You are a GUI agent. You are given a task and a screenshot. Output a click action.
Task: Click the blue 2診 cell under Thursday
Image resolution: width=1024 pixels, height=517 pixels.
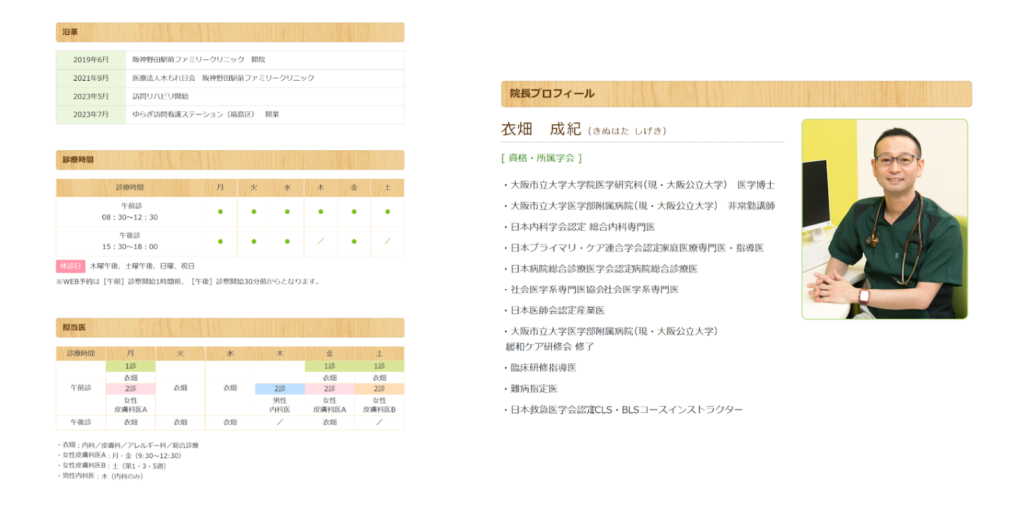coord(279,388)
